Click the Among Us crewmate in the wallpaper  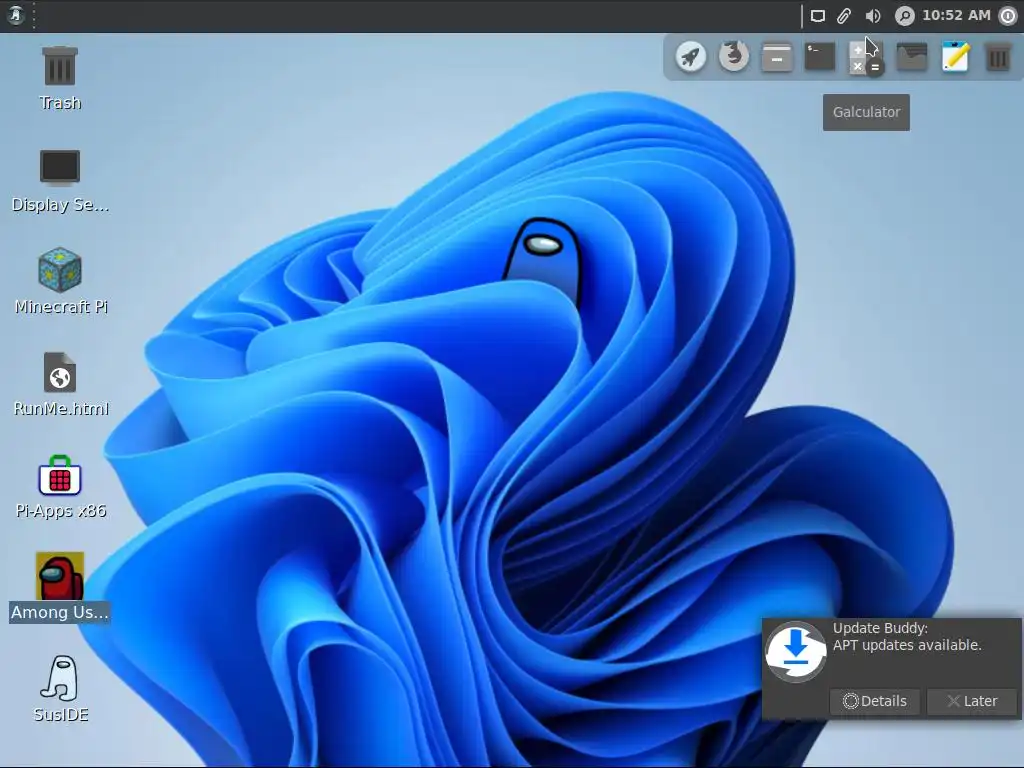click(543, 261)
